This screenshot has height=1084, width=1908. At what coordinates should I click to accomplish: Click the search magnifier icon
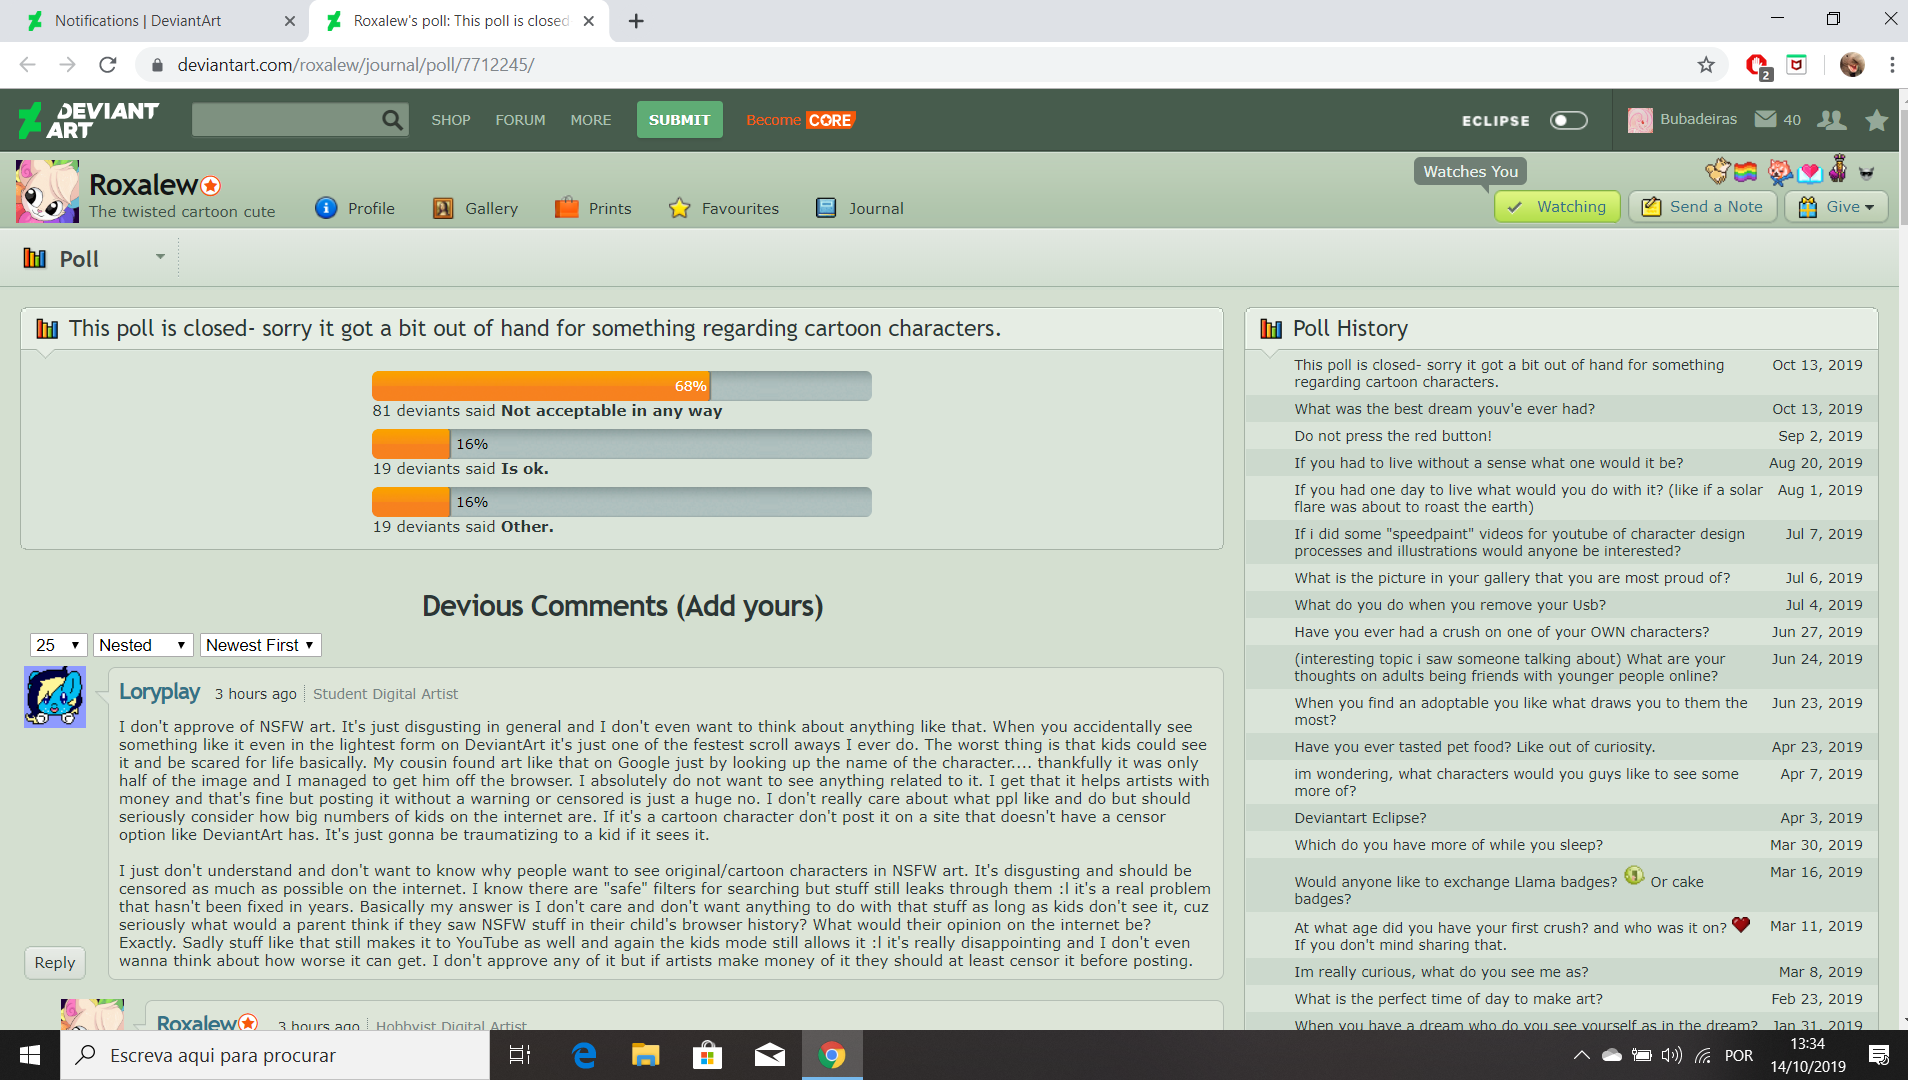(393, 120)
